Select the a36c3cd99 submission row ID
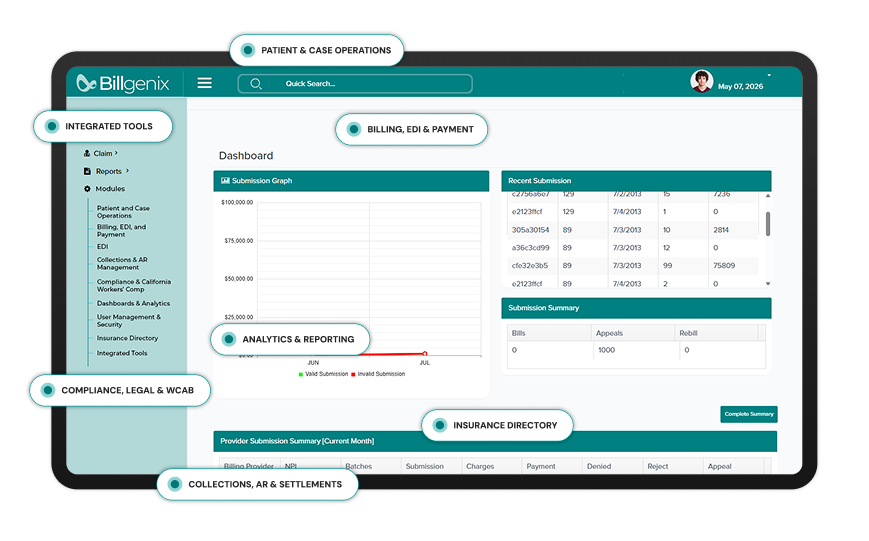The width and height of the screenshot is (869, 541). point(530,248)
